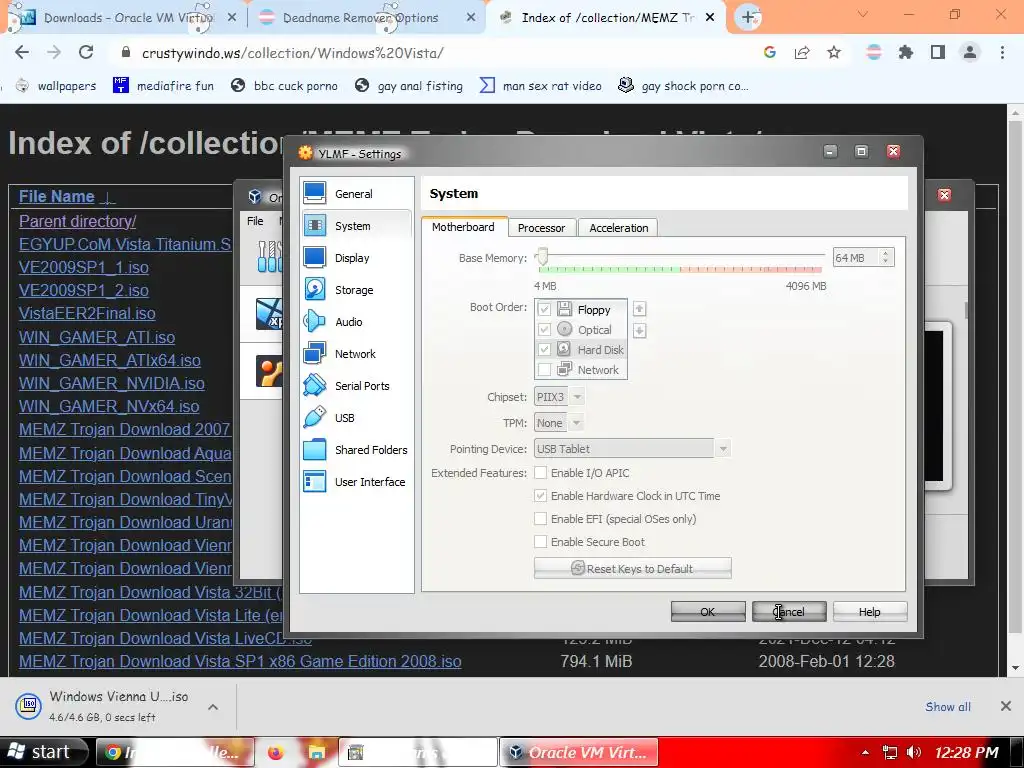1024x768 pixels.
Task: Open the Parent directory link
Action: coord(78,221)
